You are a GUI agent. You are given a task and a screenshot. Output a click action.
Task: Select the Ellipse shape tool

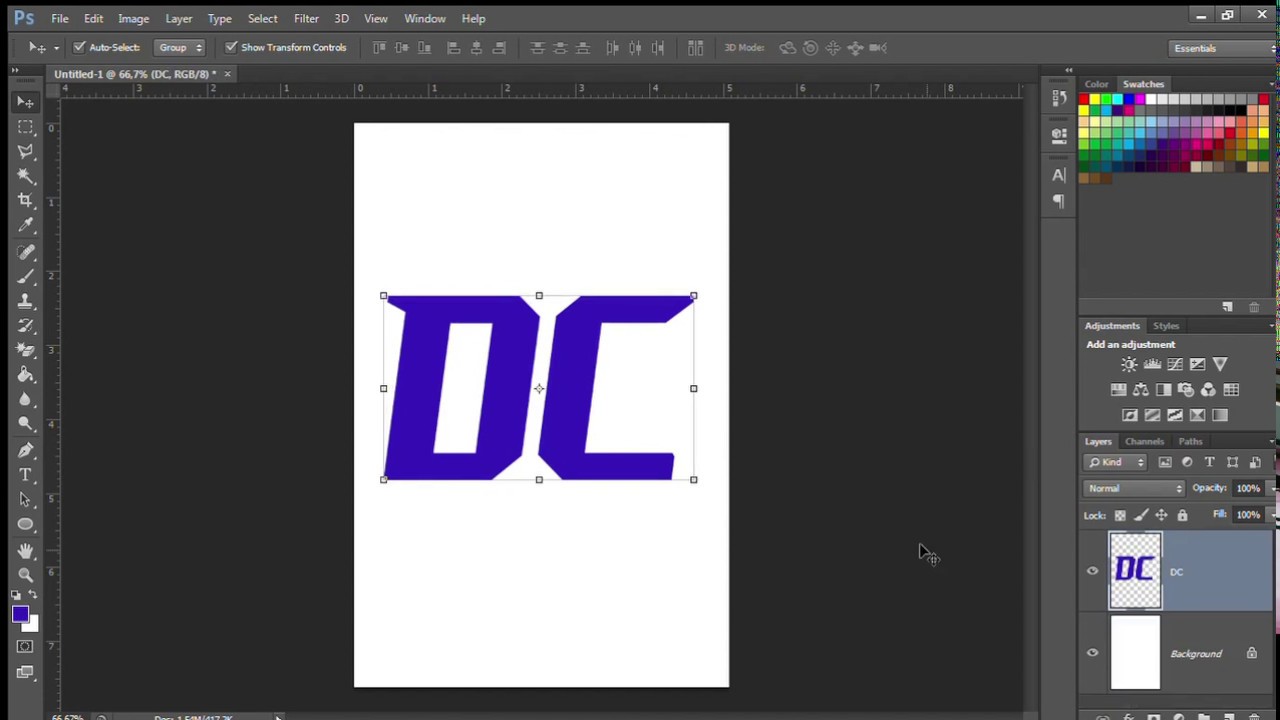[x=26, y=524]
